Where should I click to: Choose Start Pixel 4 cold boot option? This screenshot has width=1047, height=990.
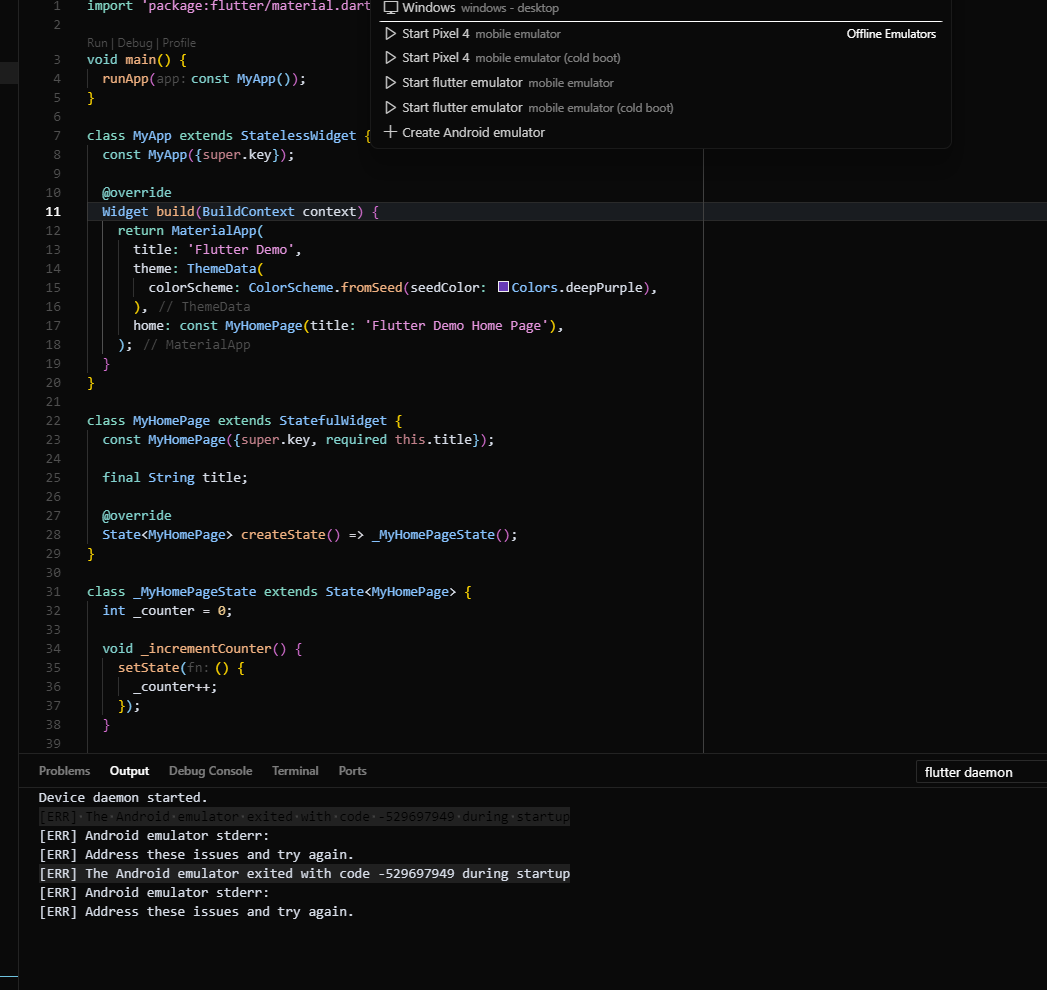tap(661, 58)
